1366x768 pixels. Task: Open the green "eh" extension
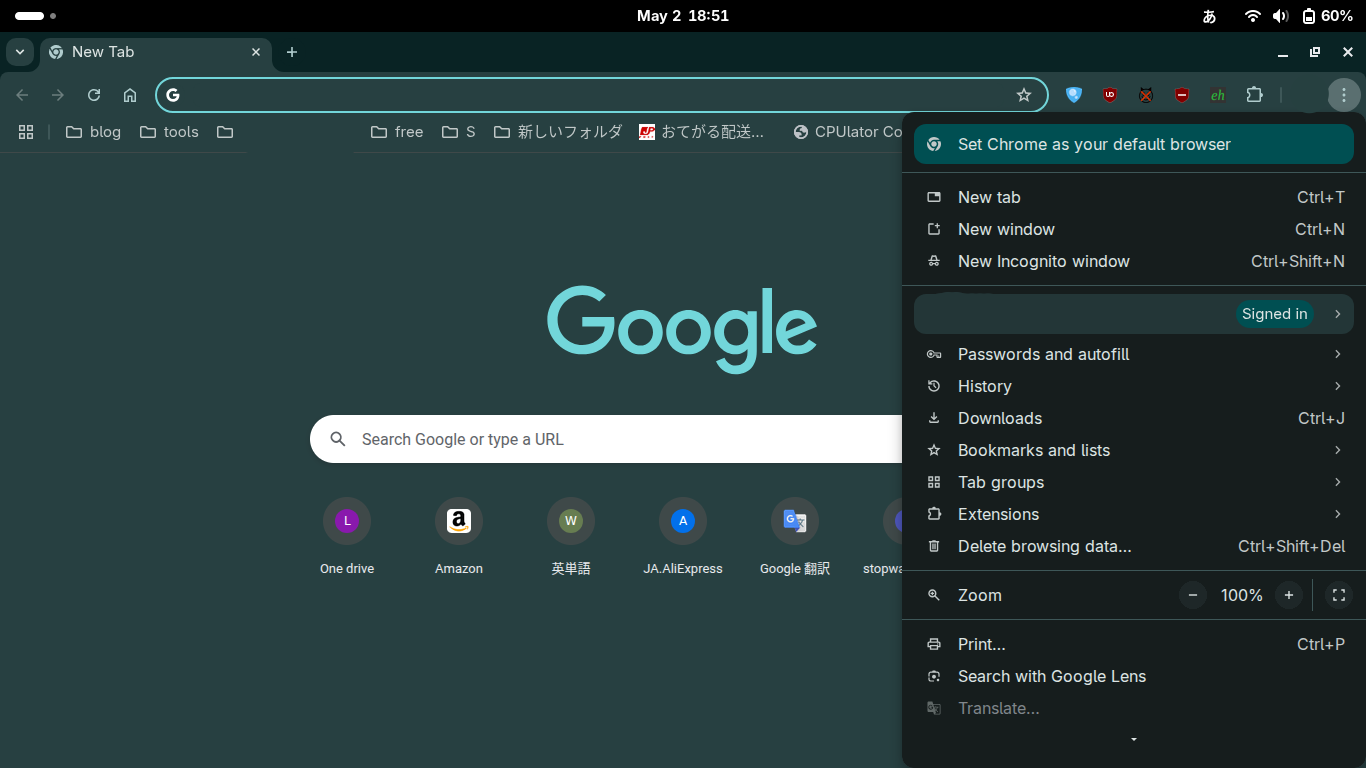pos(1218,95)
